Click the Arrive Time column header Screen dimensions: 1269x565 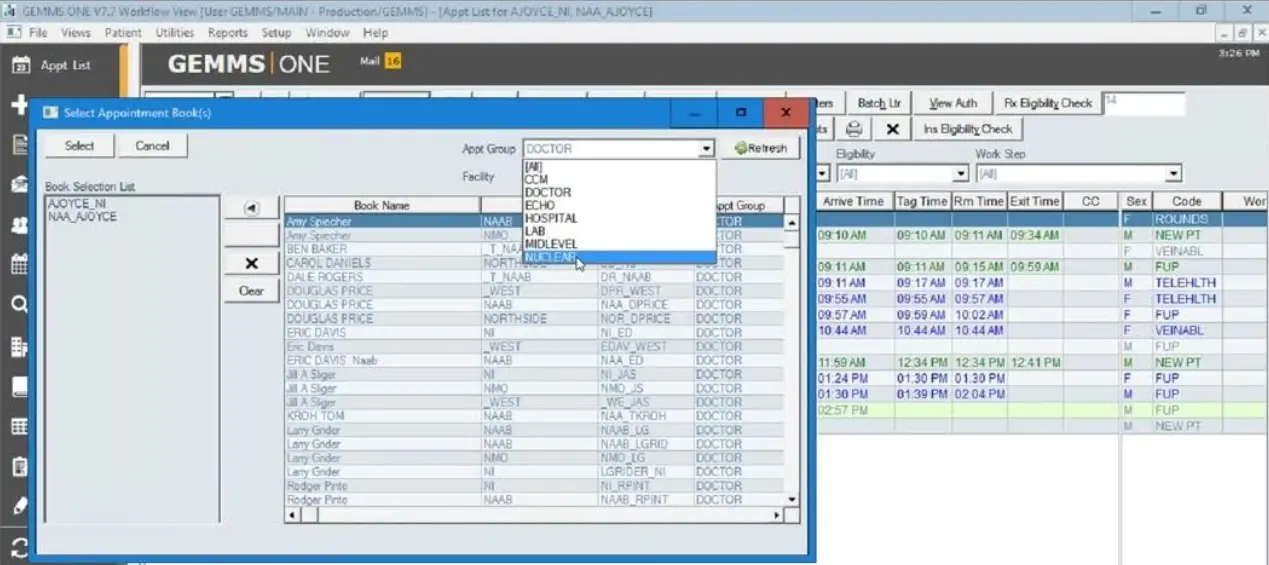point(853,201)
